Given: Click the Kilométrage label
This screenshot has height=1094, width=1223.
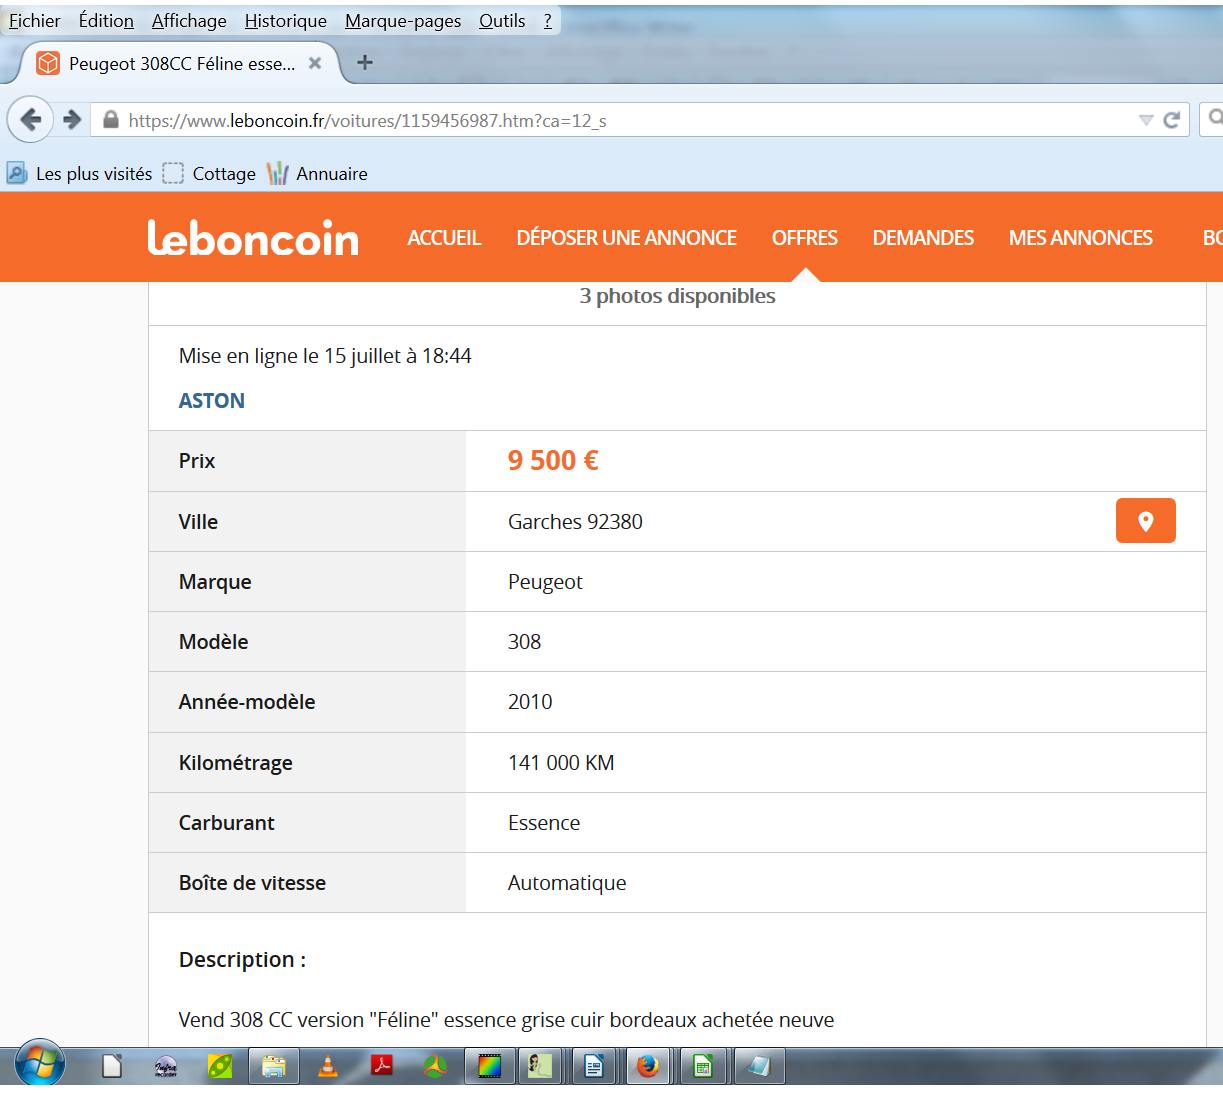Looking at the screenshot, I should click(236, 763).
